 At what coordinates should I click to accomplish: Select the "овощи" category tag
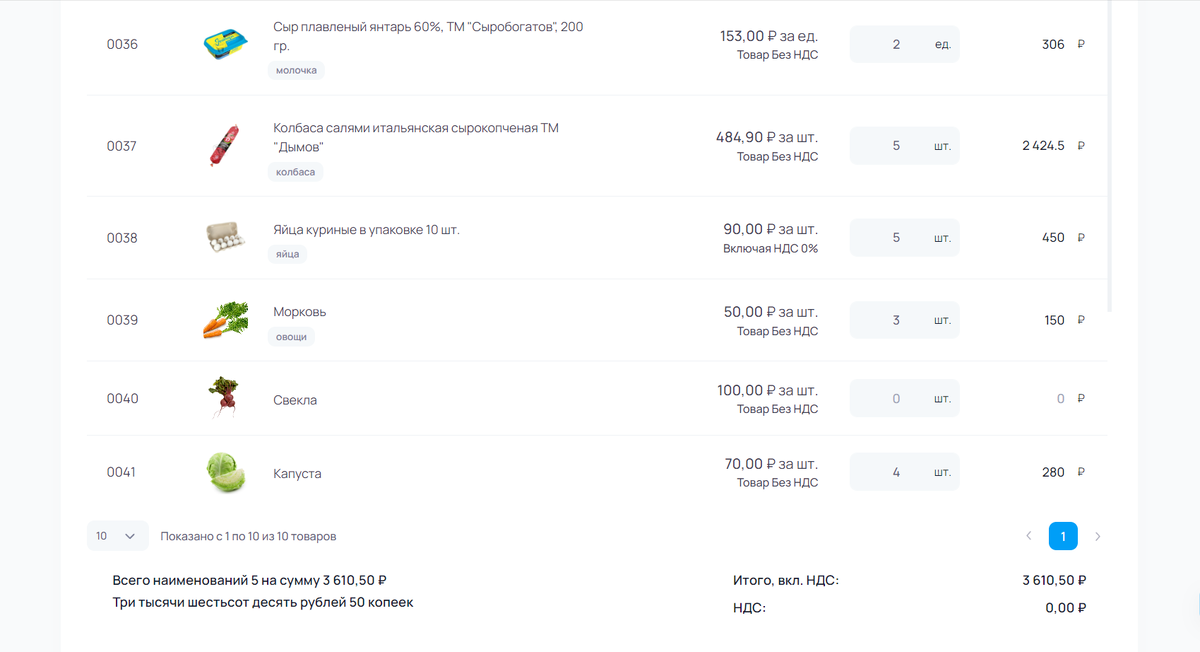[x=291, y=337]
